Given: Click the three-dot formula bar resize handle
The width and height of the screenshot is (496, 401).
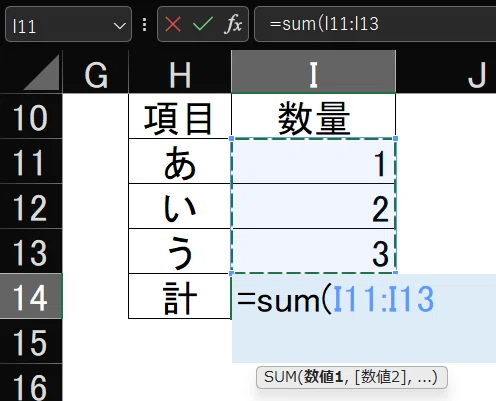Looking at the screenshot, I should [x=144, y=25].
